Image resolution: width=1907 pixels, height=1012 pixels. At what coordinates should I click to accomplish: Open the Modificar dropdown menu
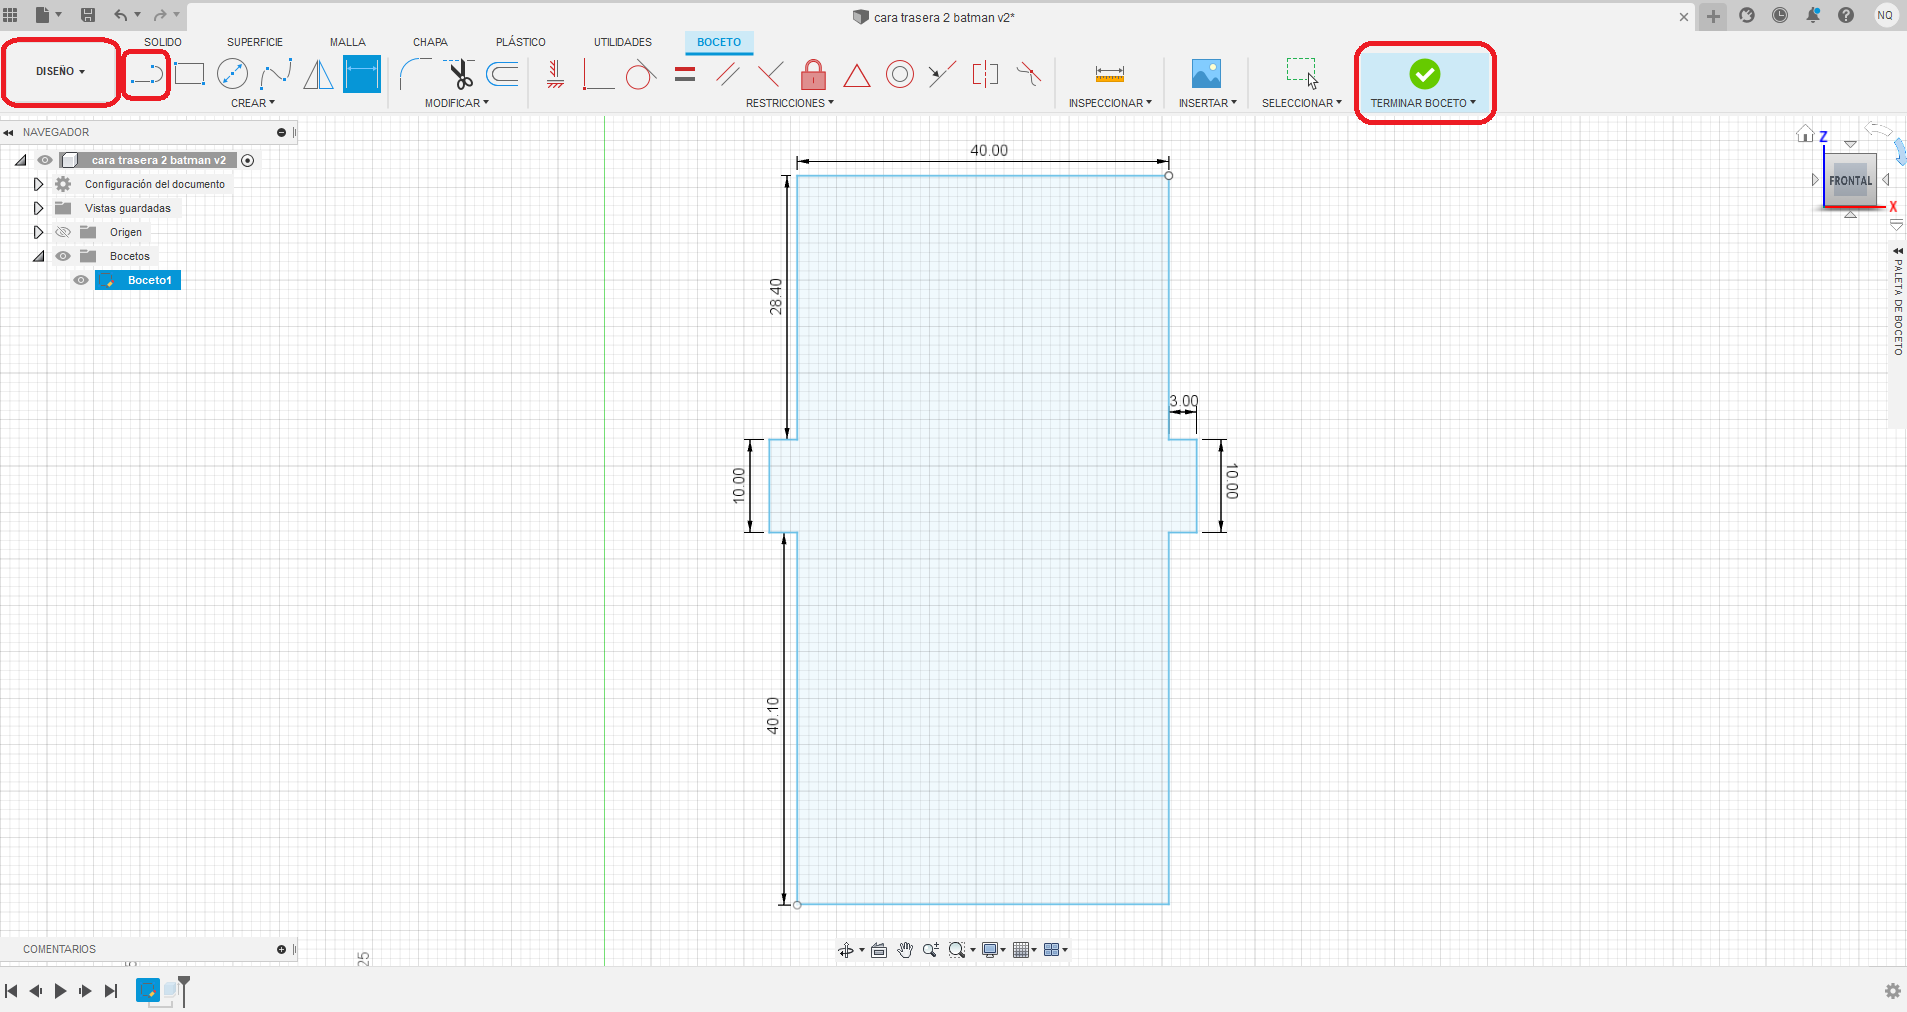(x=457, y=103)
